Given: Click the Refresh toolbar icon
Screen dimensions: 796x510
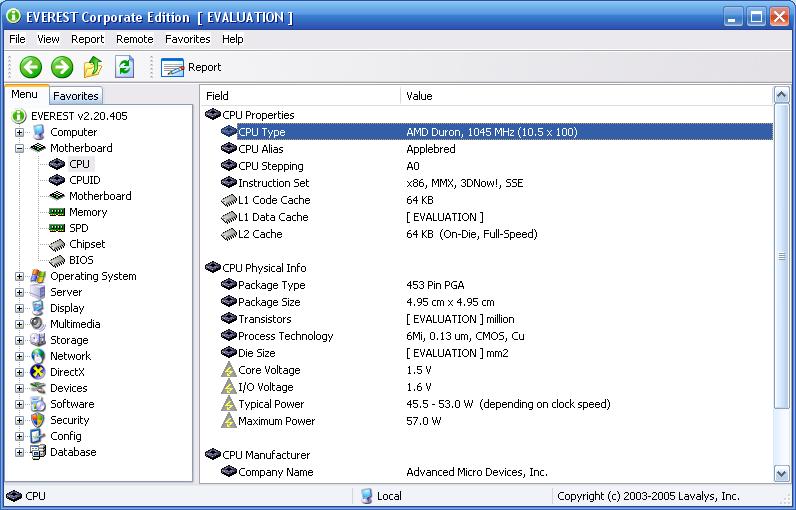Looking at the screenshot, I should (124, 67).
